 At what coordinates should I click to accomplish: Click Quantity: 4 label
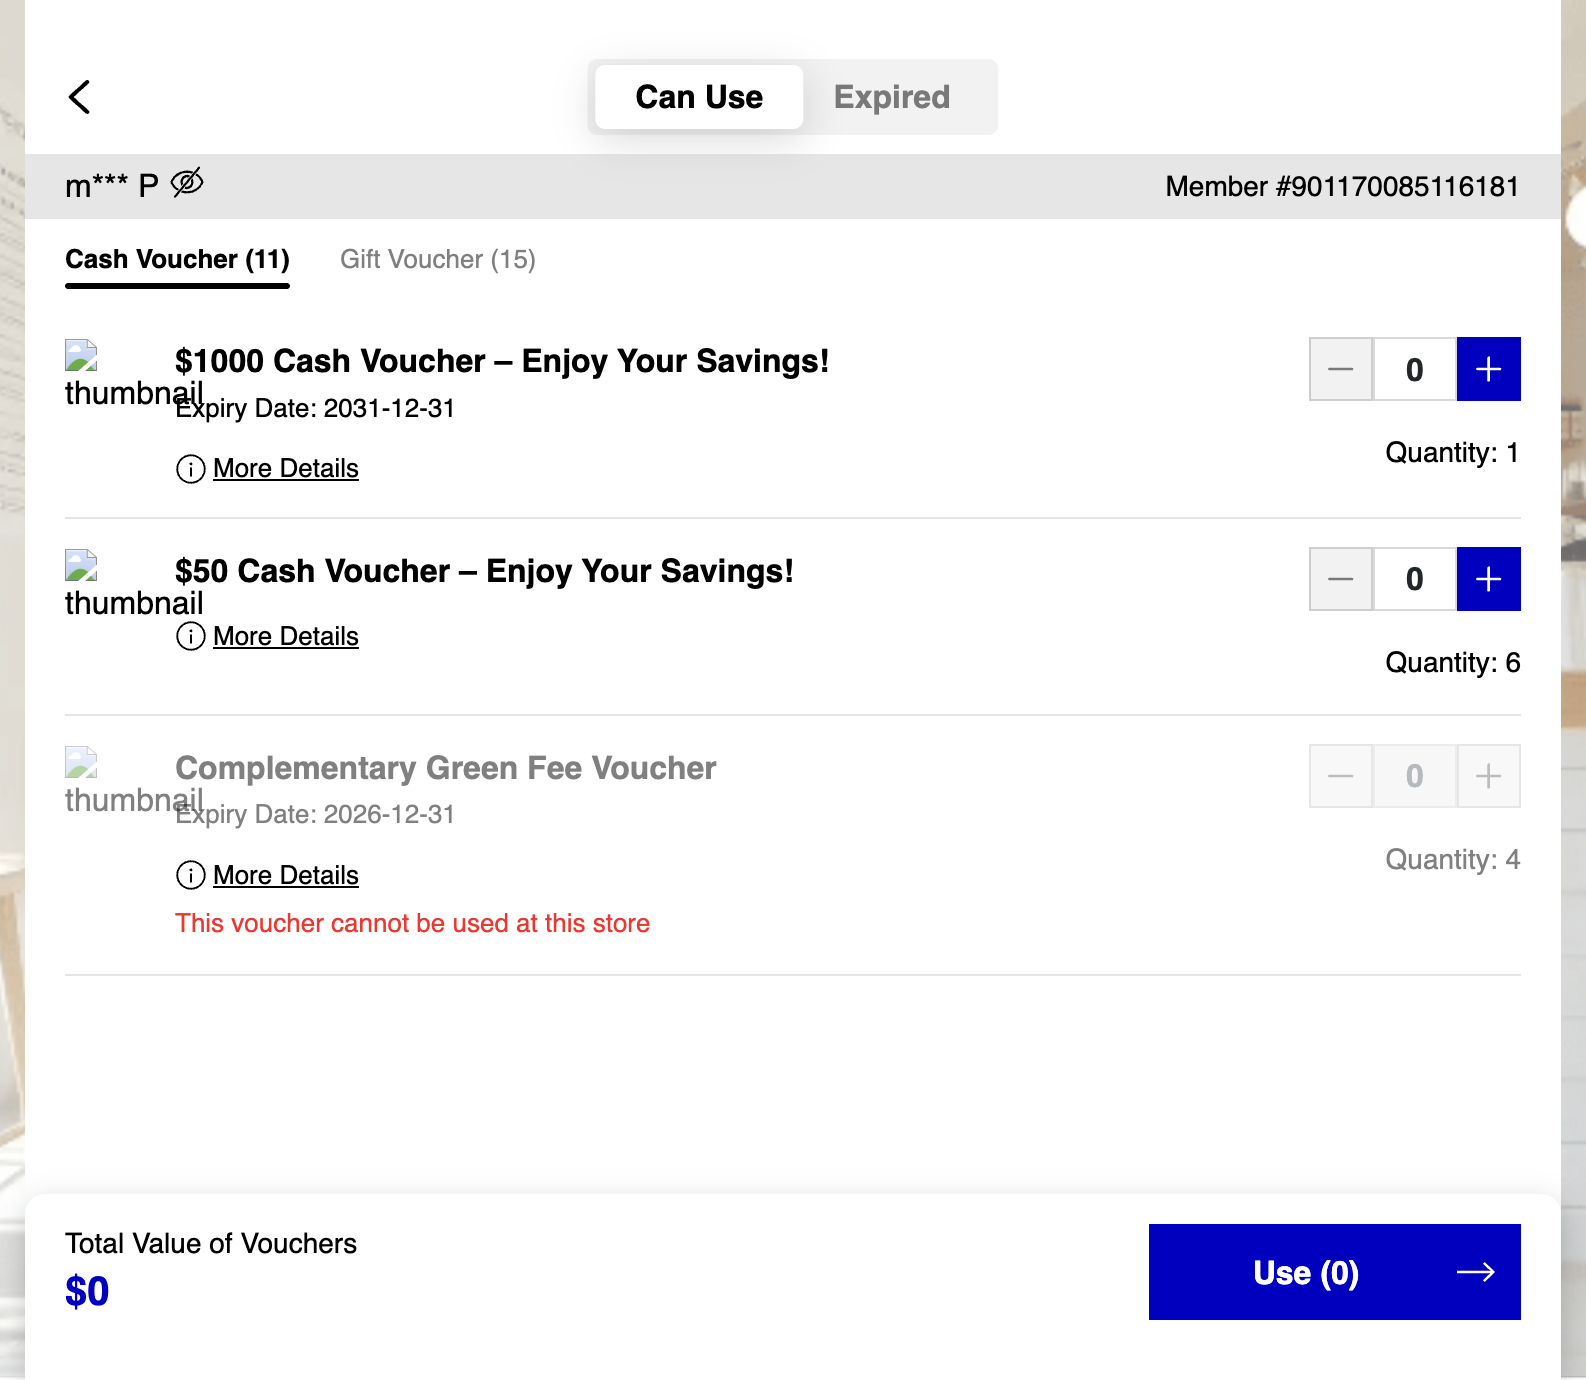tap(1453, 859)
